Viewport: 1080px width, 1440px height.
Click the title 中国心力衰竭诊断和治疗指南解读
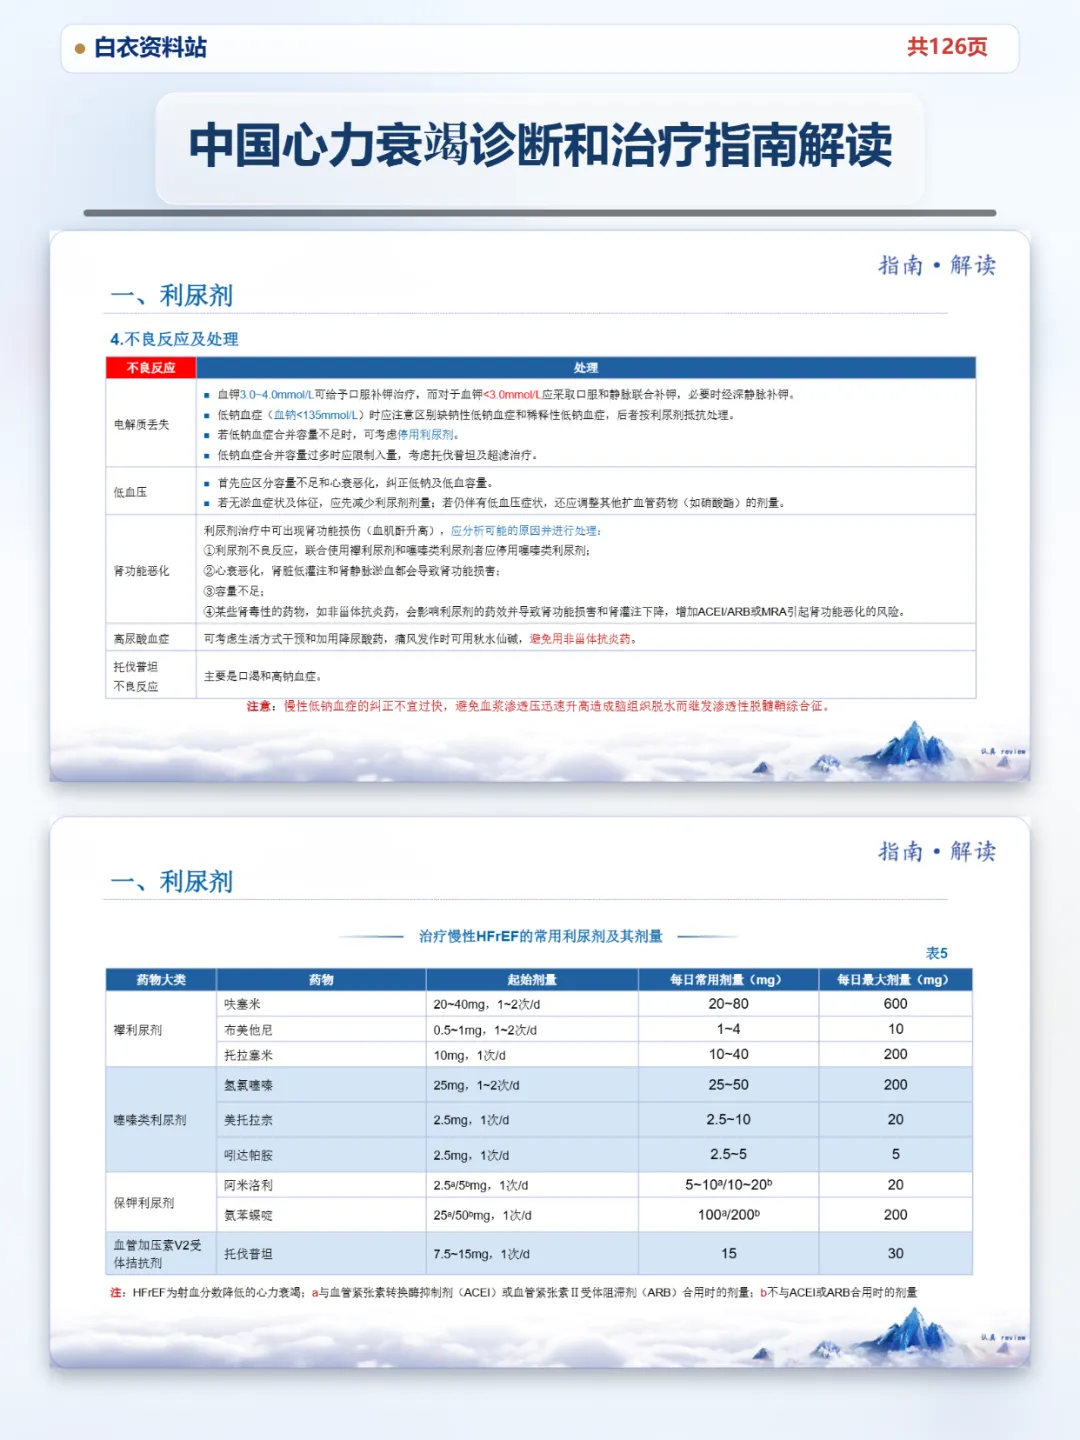(x=540, y=146)
